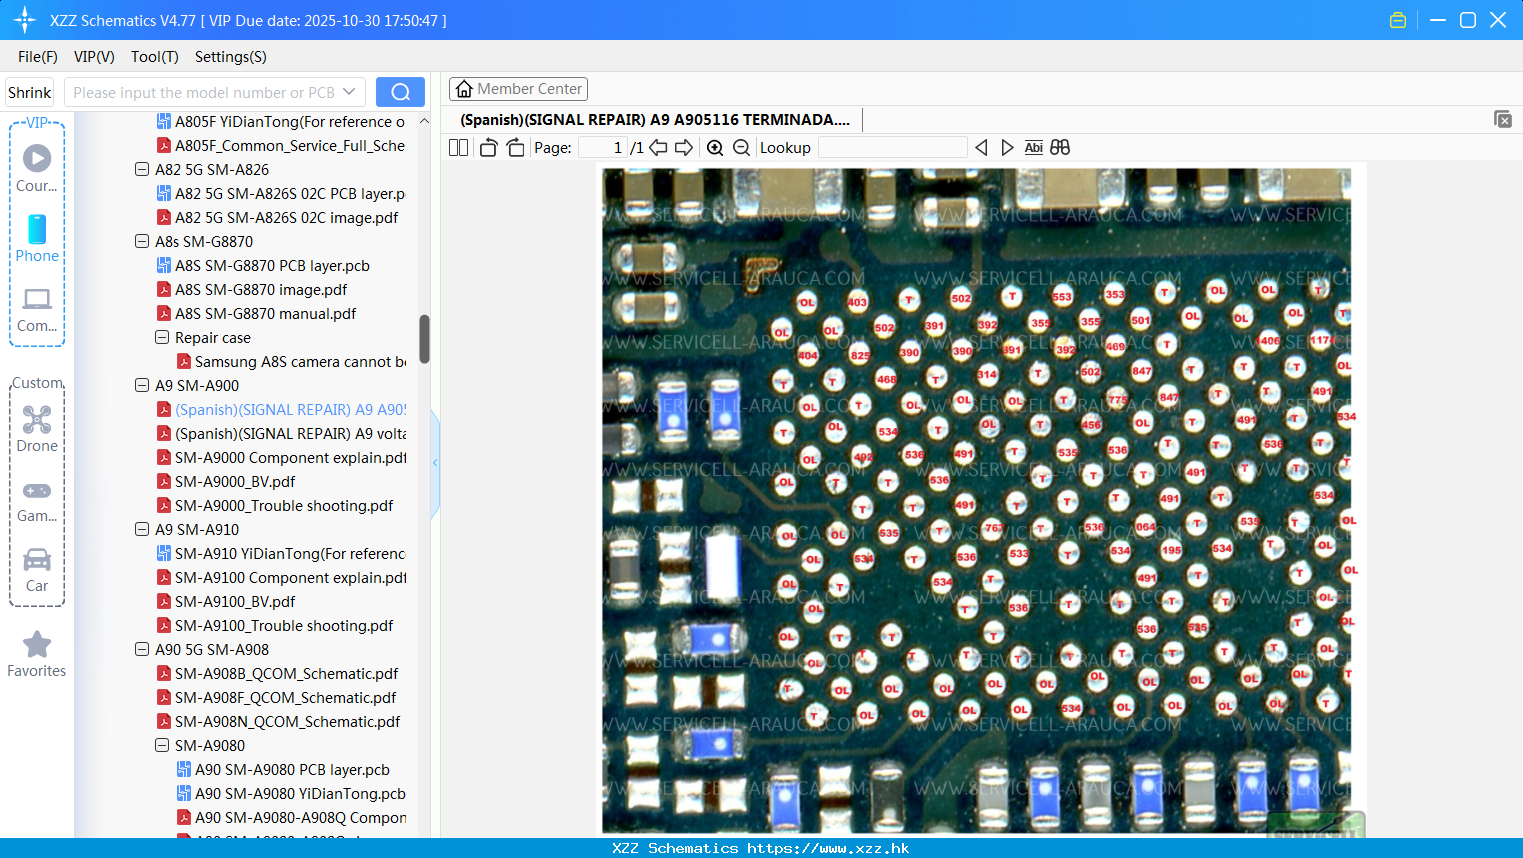Click the Lookup text field

892,148
